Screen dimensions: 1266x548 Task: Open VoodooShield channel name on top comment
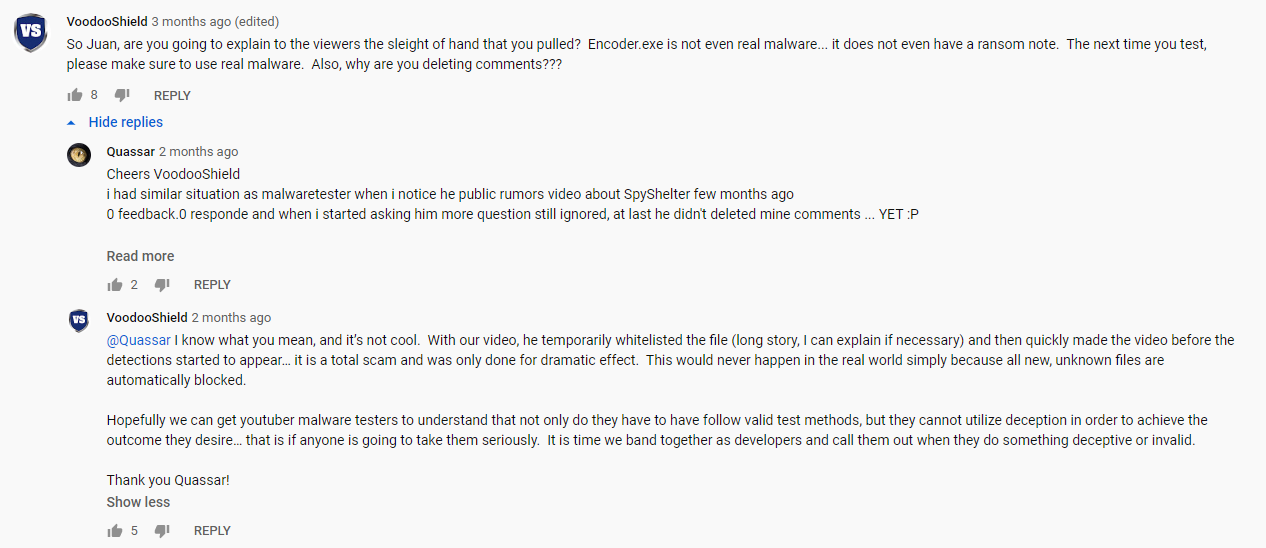[107, 21]
